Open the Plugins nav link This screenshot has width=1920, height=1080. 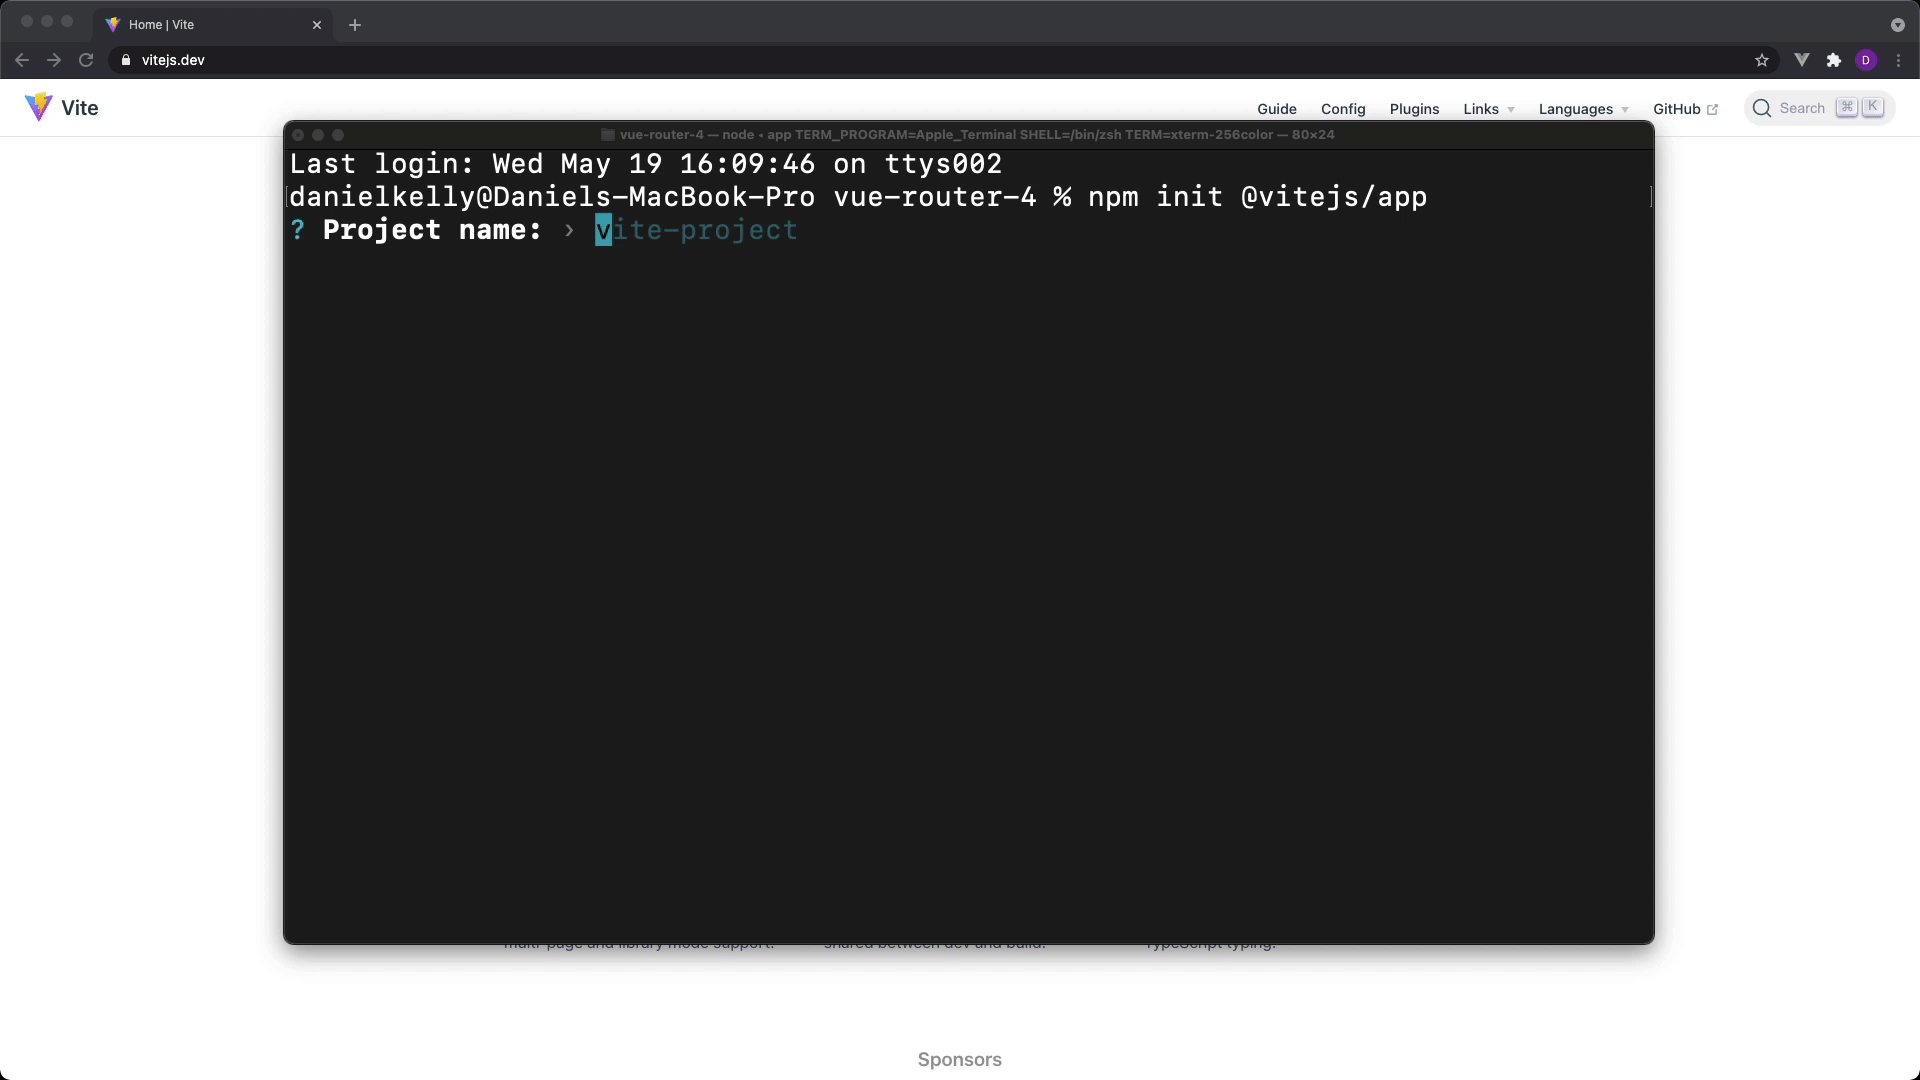1414,109
